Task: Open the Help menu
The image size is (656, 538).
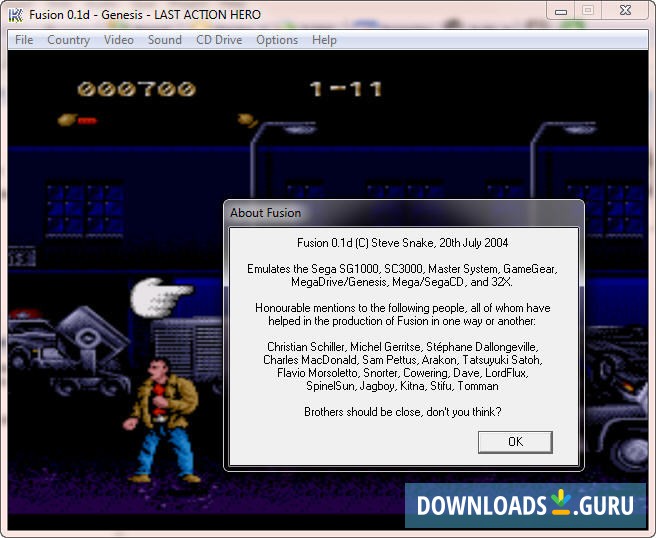Action: pos(324,40)
